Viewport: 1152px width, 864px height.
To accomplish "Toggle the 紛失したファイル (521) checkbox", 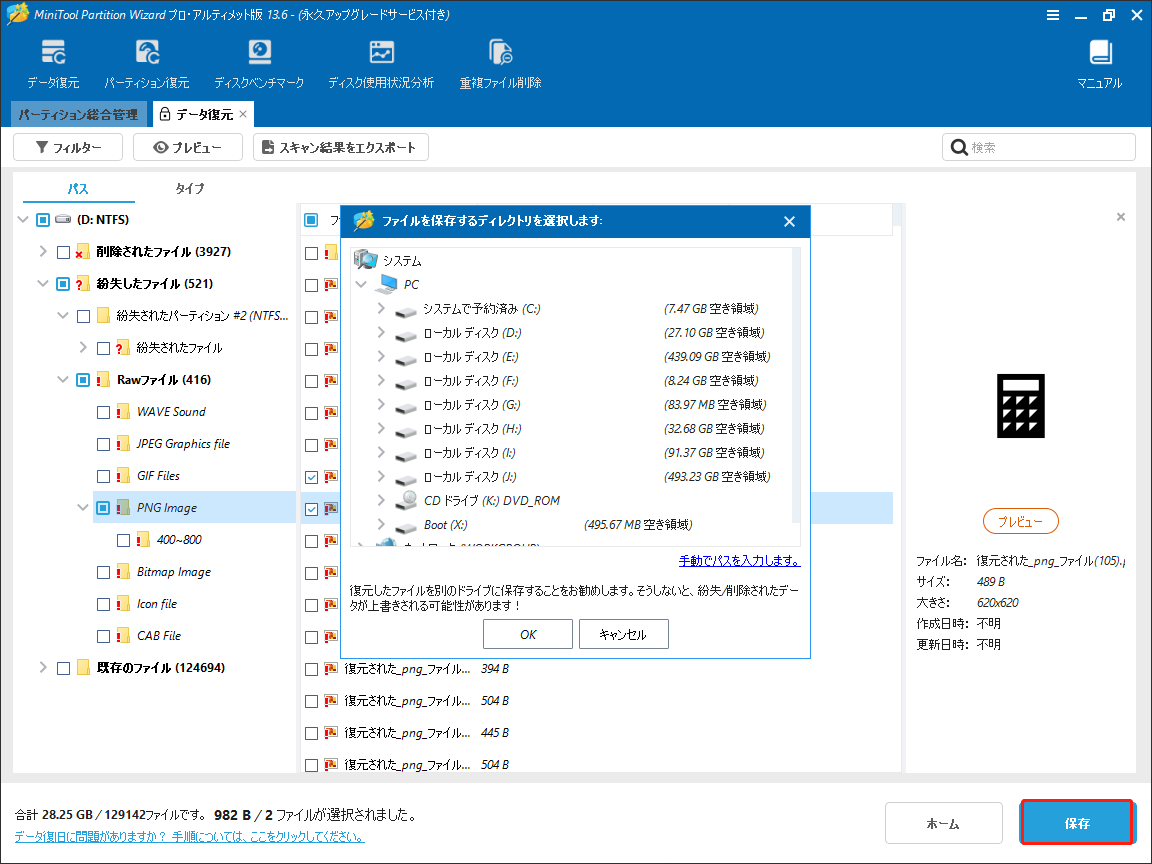I will (63, 284).
